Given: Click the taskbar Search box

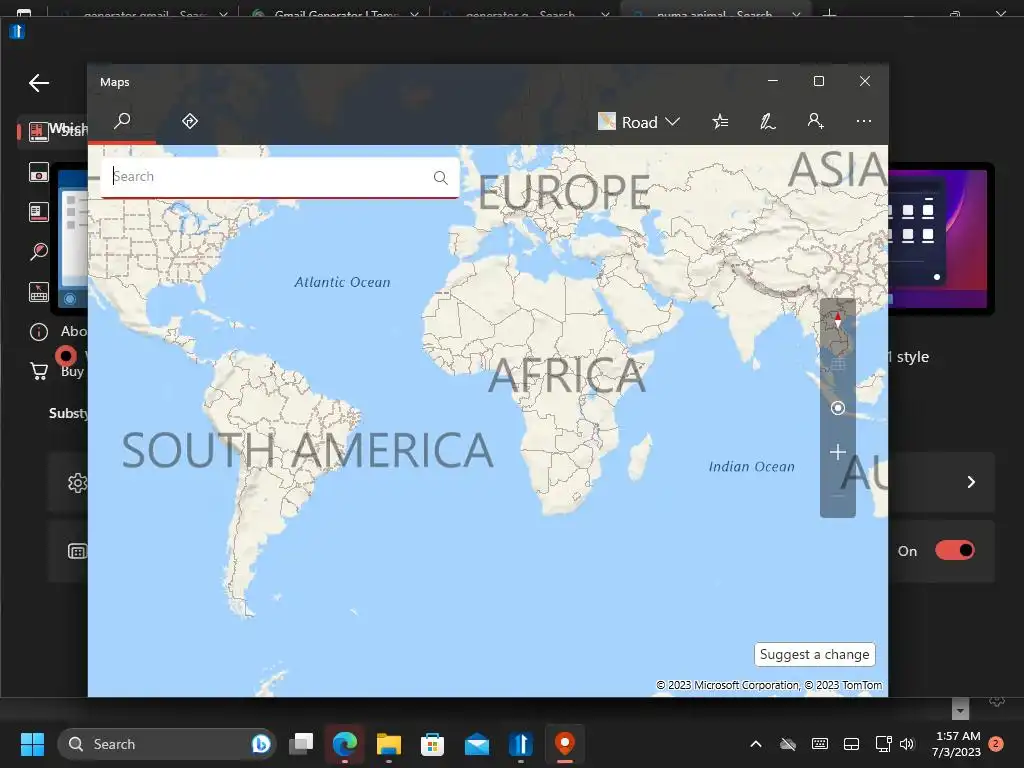Looking at the screenshot, I should pyautogui.click(x=167, y=744).
